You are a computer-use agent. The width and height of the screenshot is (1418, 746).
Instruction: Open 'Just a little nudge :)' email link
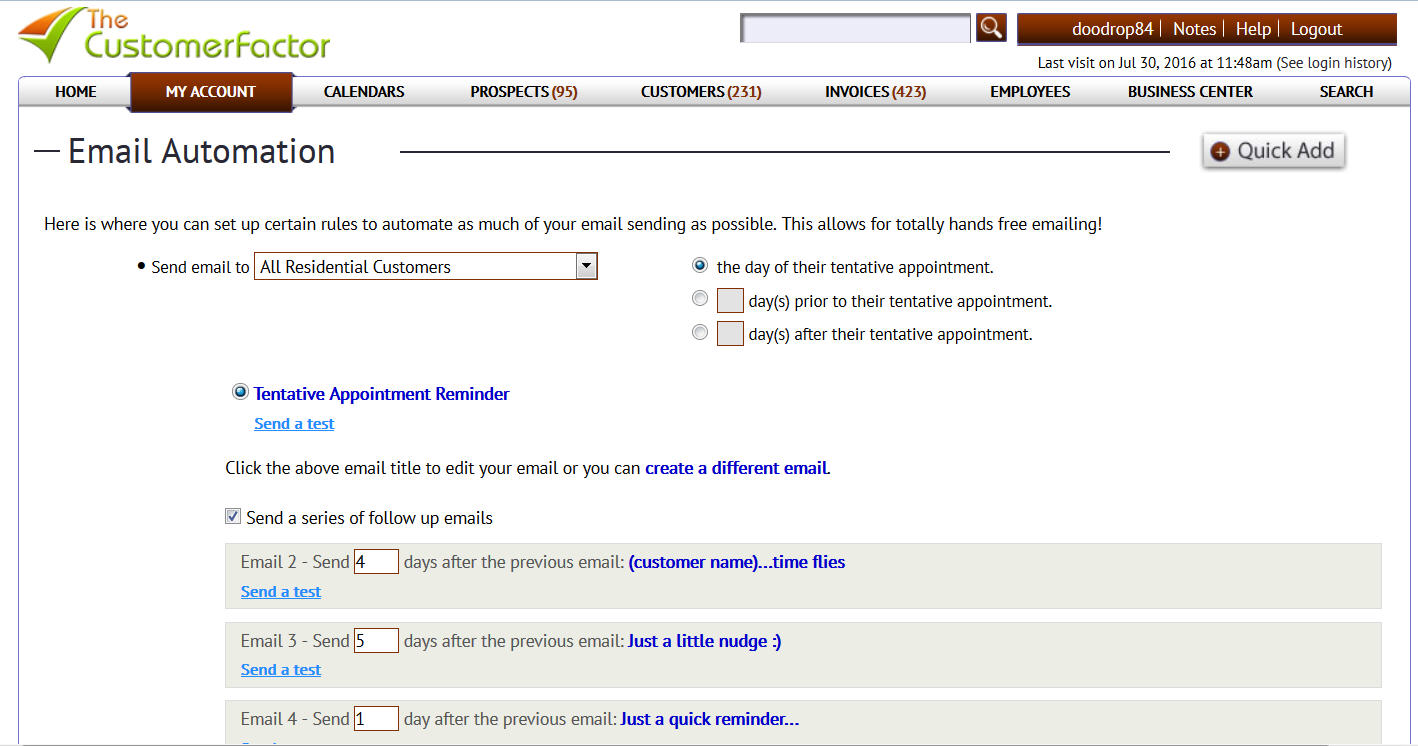point(704,641)
